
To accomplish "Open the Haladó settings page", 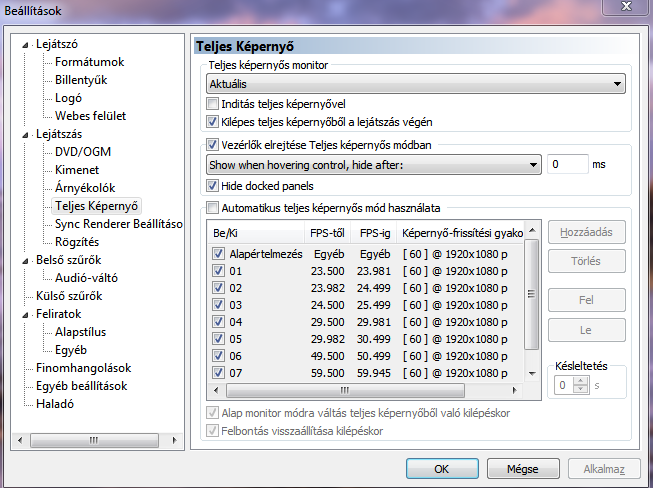I will [55, 403].
